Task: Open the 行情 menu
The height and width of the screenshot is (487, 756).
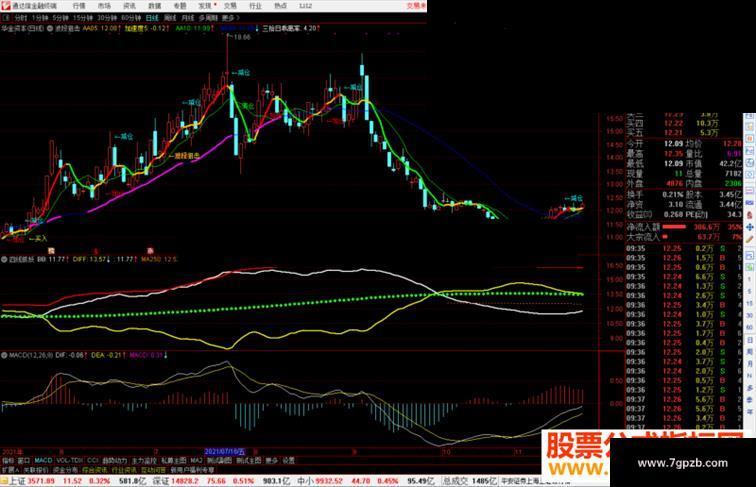Action: tap(79, 6)
